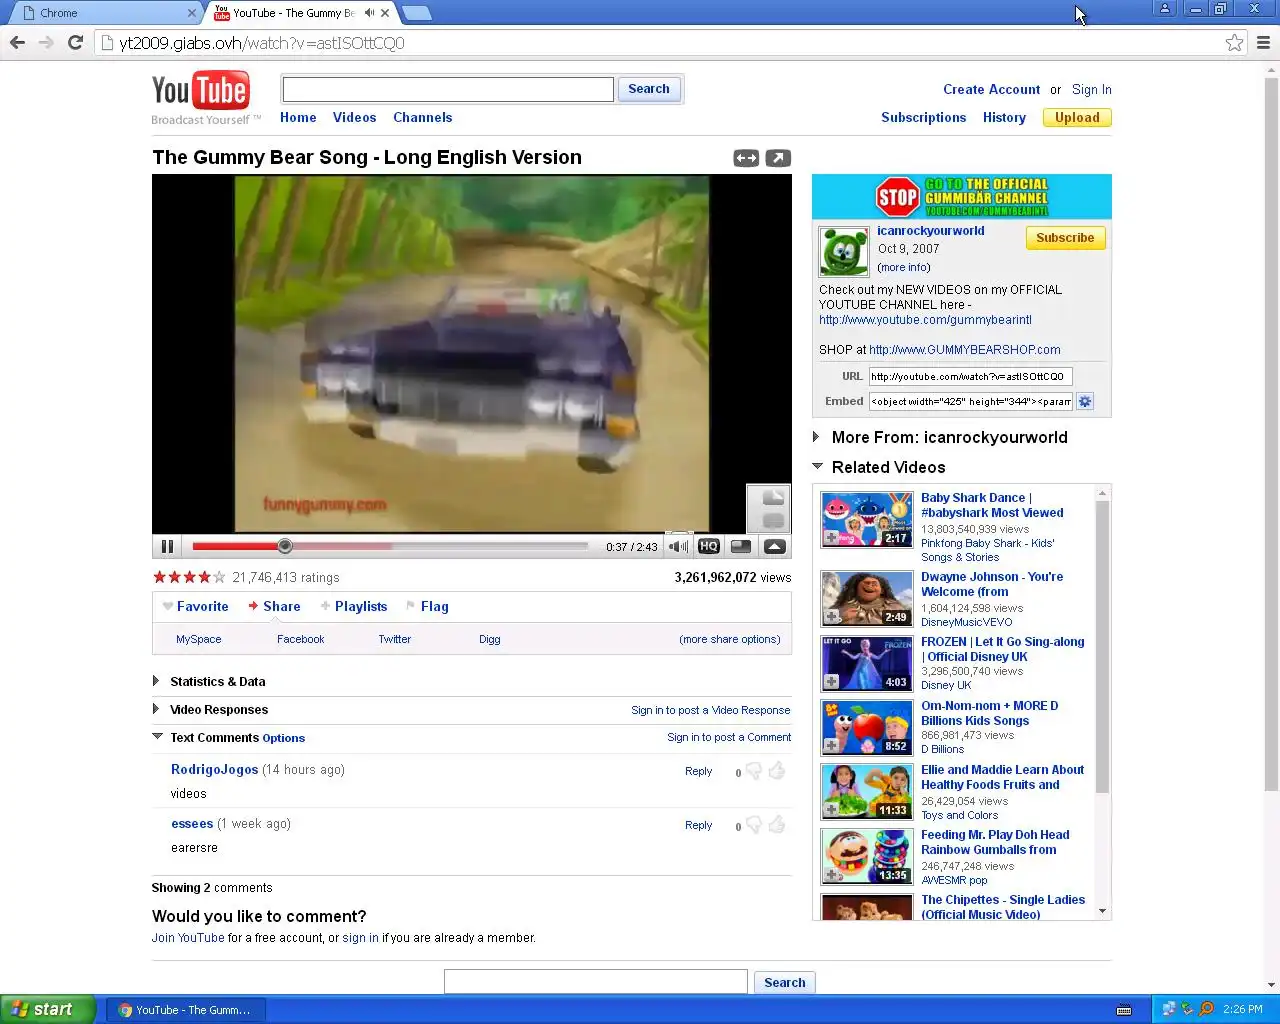Add Dwayne Johnson video to queue plus icon
1280x1024 pixels.
pos(831,617)
